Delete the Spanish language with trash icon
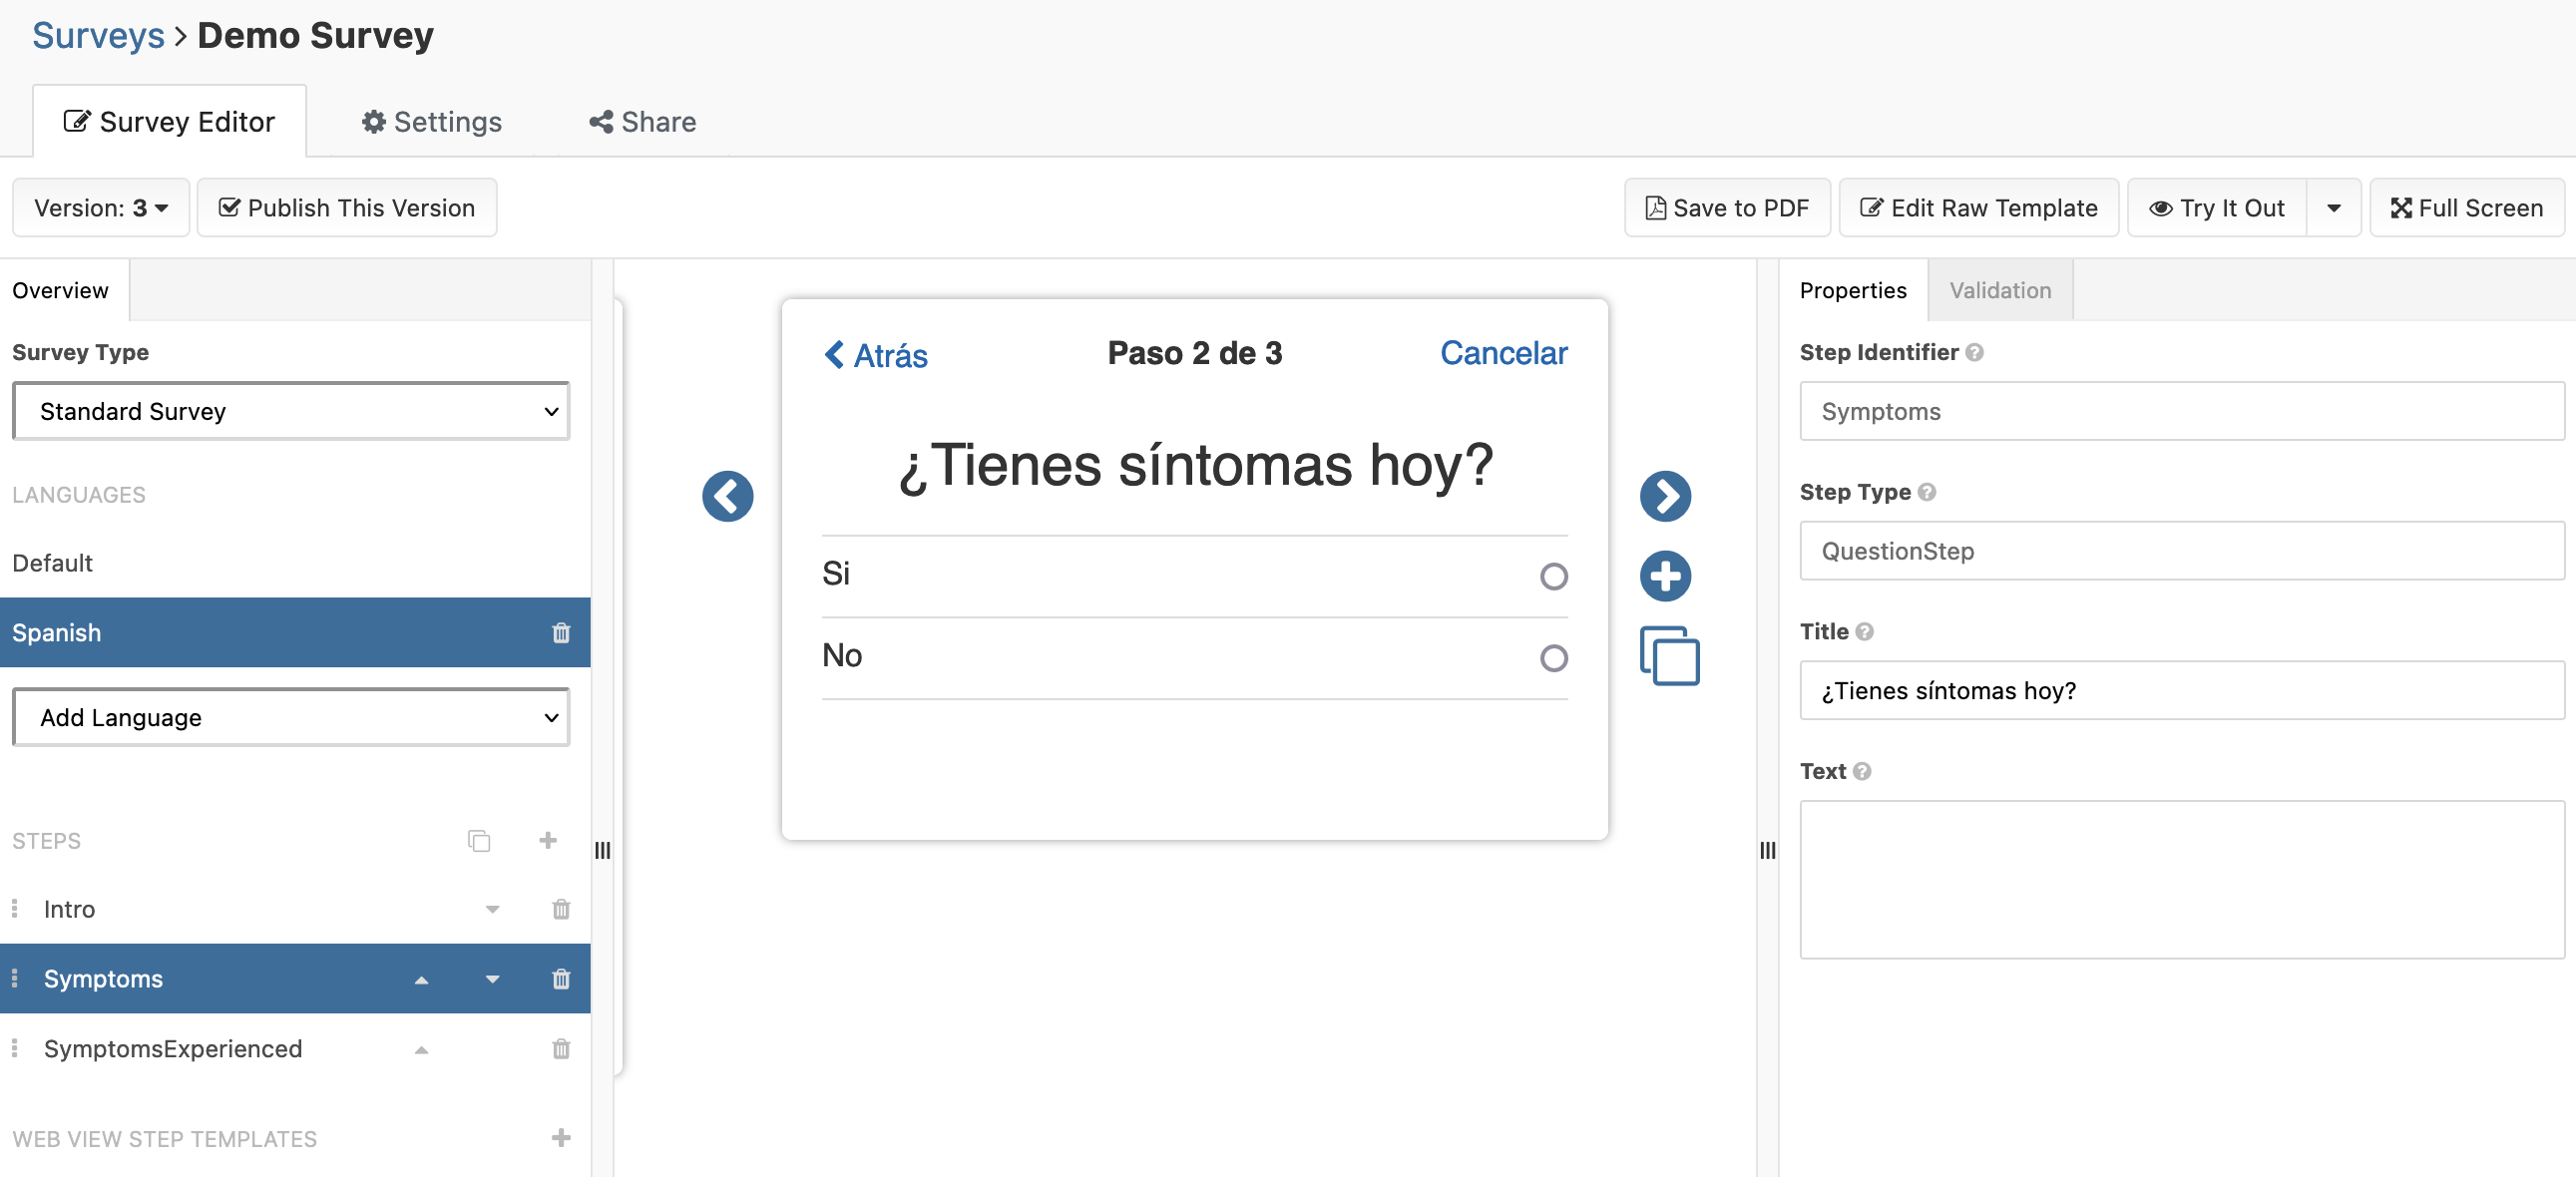The image size is (2576, 1177). [561, 633]
